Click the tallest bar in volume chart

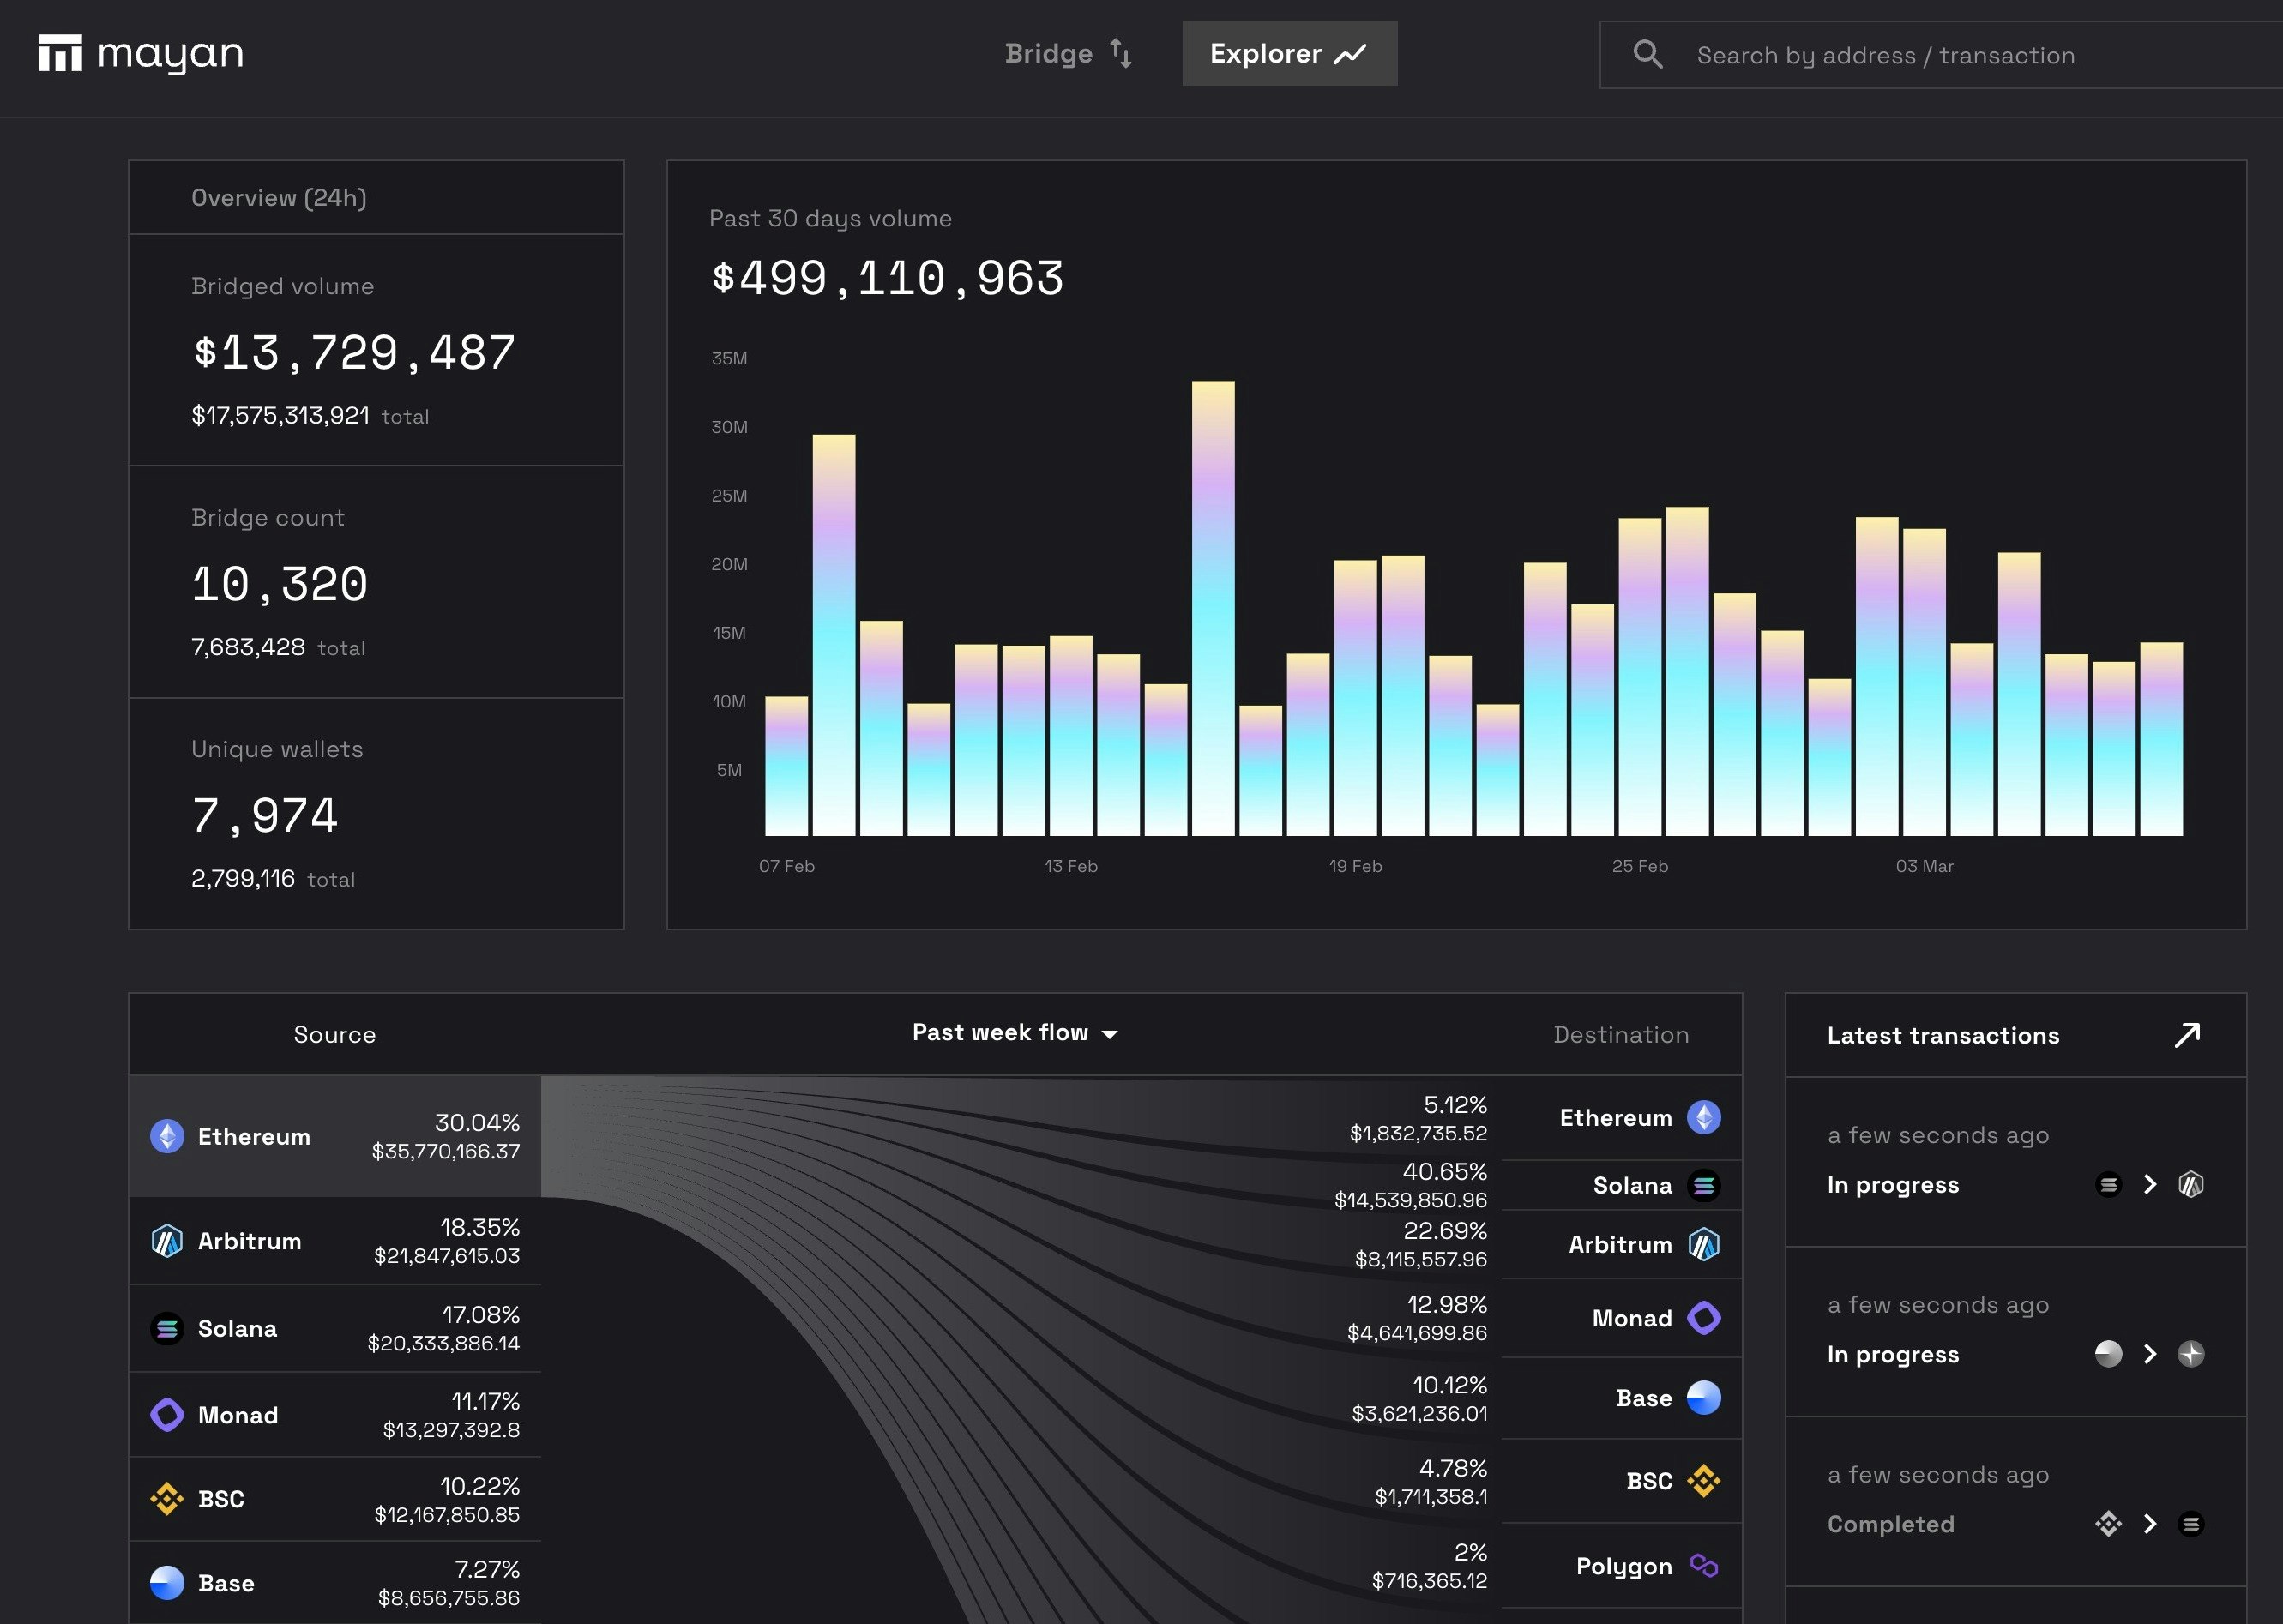pyautogui.click(x=1212, y=608)
